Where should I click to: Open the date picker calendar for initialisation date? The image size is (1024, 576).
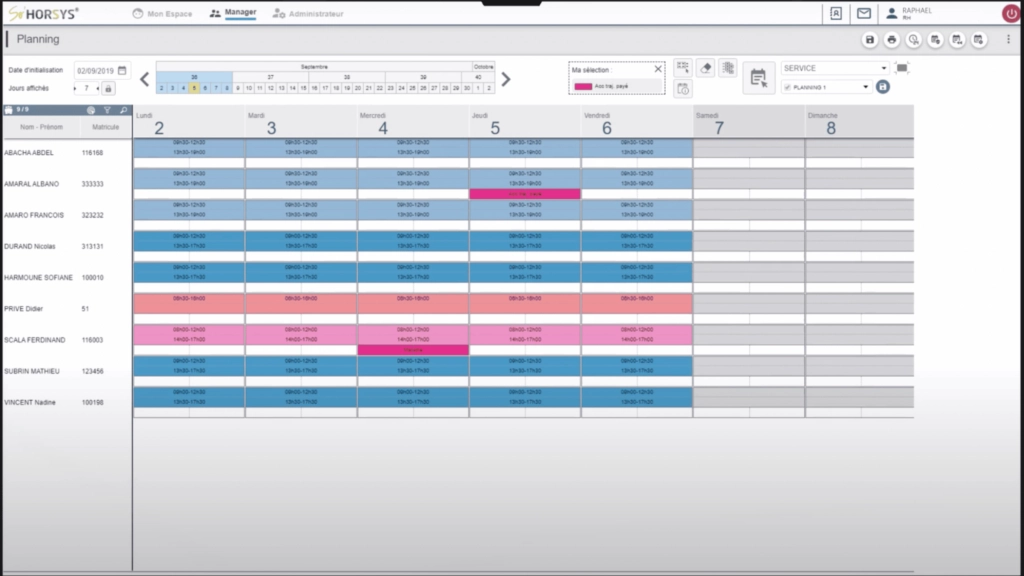122,70
